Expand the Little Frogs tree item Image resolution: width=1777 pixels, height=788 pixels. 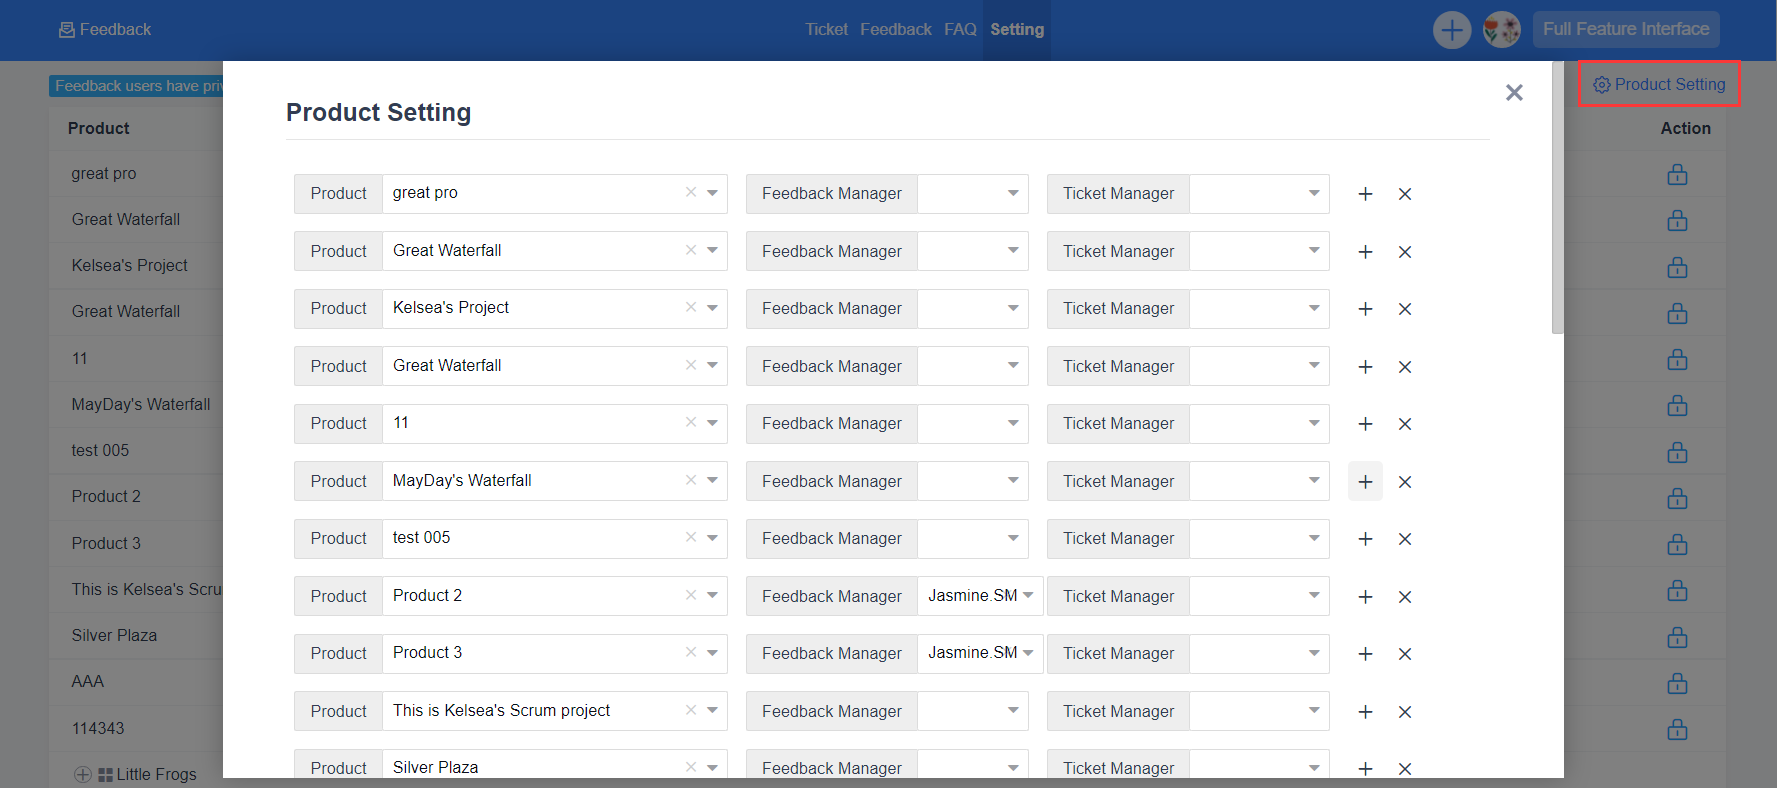click(x=83, y=774)
